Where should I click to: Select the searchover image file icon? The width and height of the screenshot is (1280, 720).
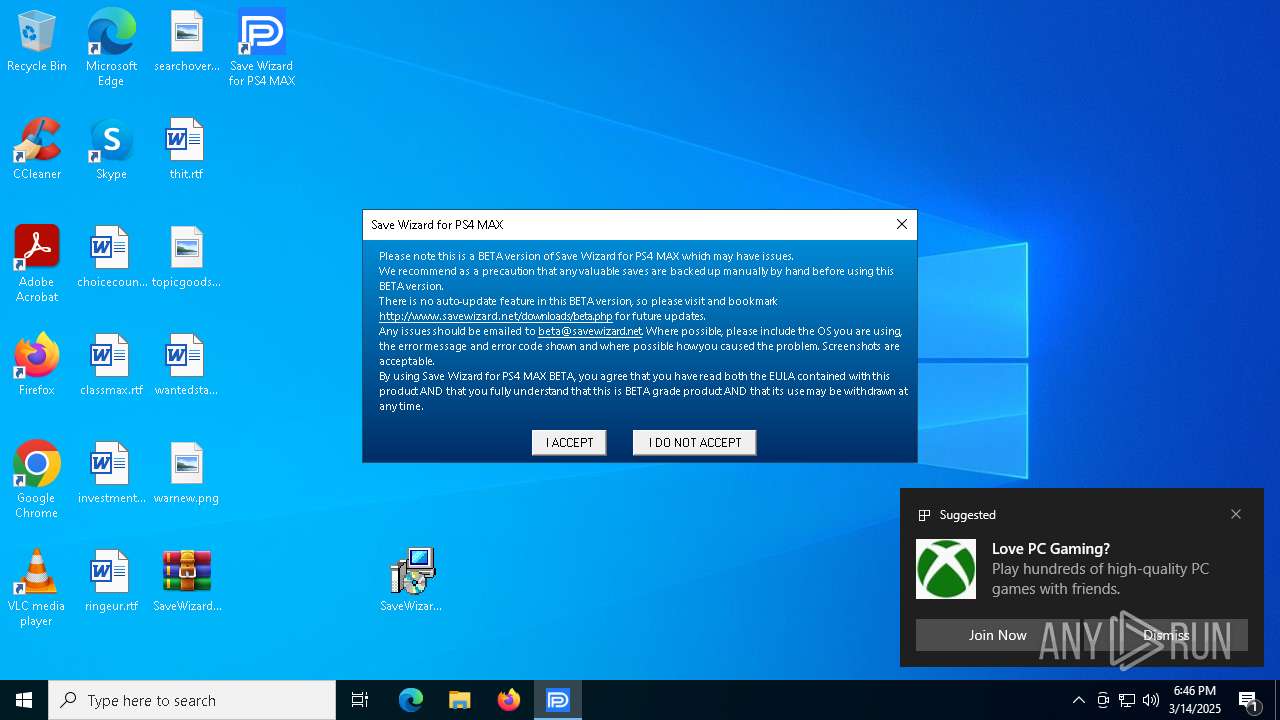186,42
